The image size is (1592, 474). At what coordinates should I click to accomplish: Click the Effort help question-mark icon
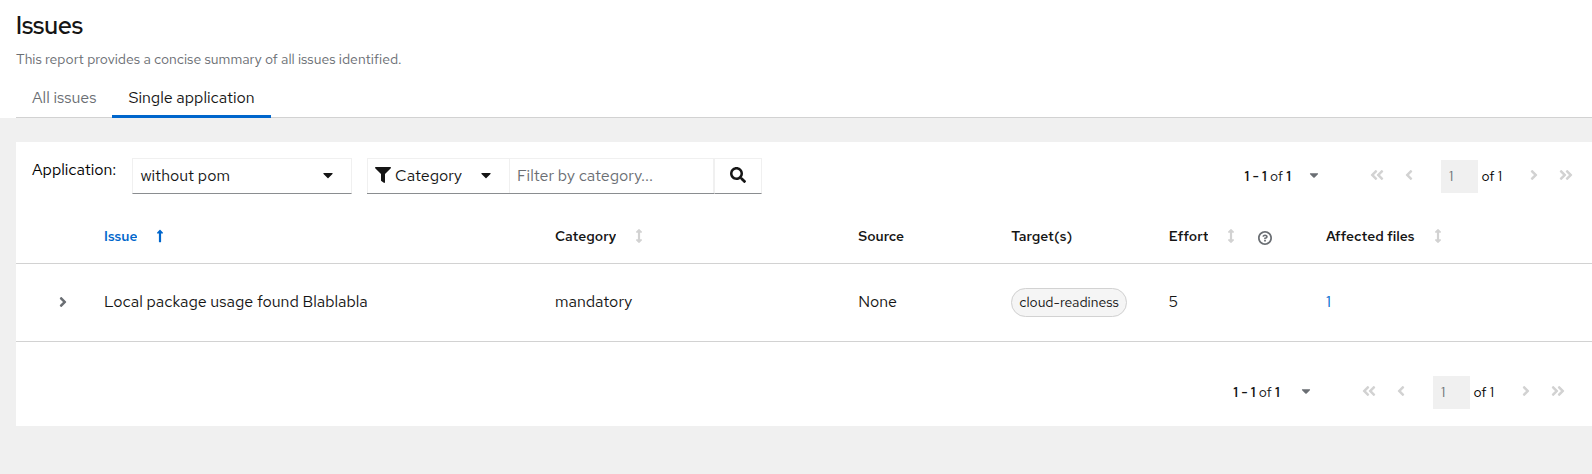(x=1264, y=238)
